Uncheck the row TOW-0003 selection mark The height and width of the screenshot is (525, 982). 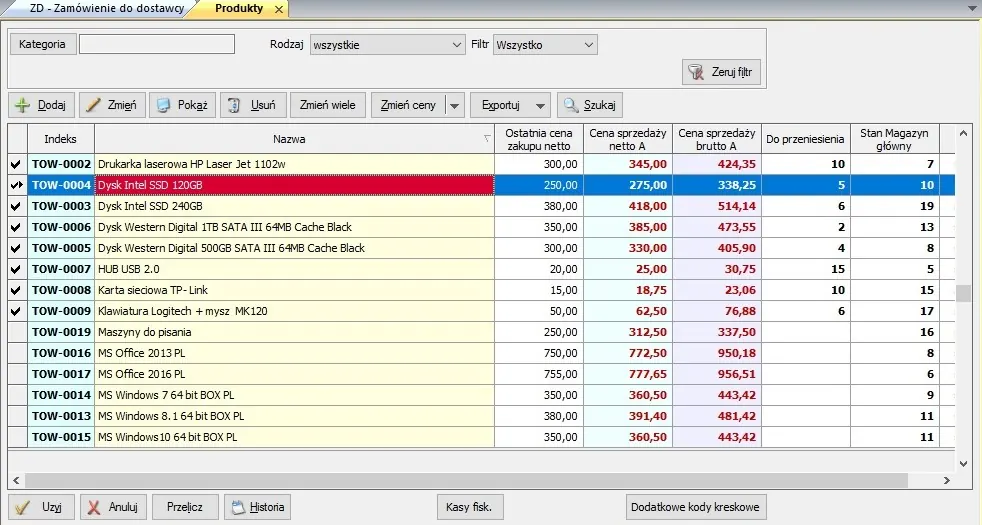click(17, 206)
